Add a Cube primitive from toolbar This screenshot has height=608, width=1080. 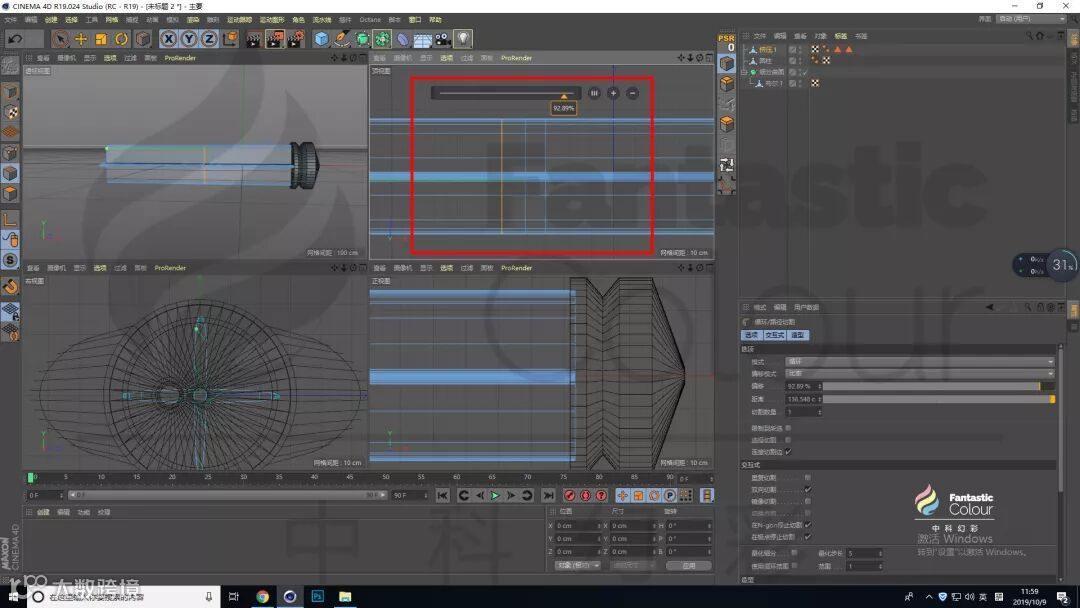click(321, 39)
